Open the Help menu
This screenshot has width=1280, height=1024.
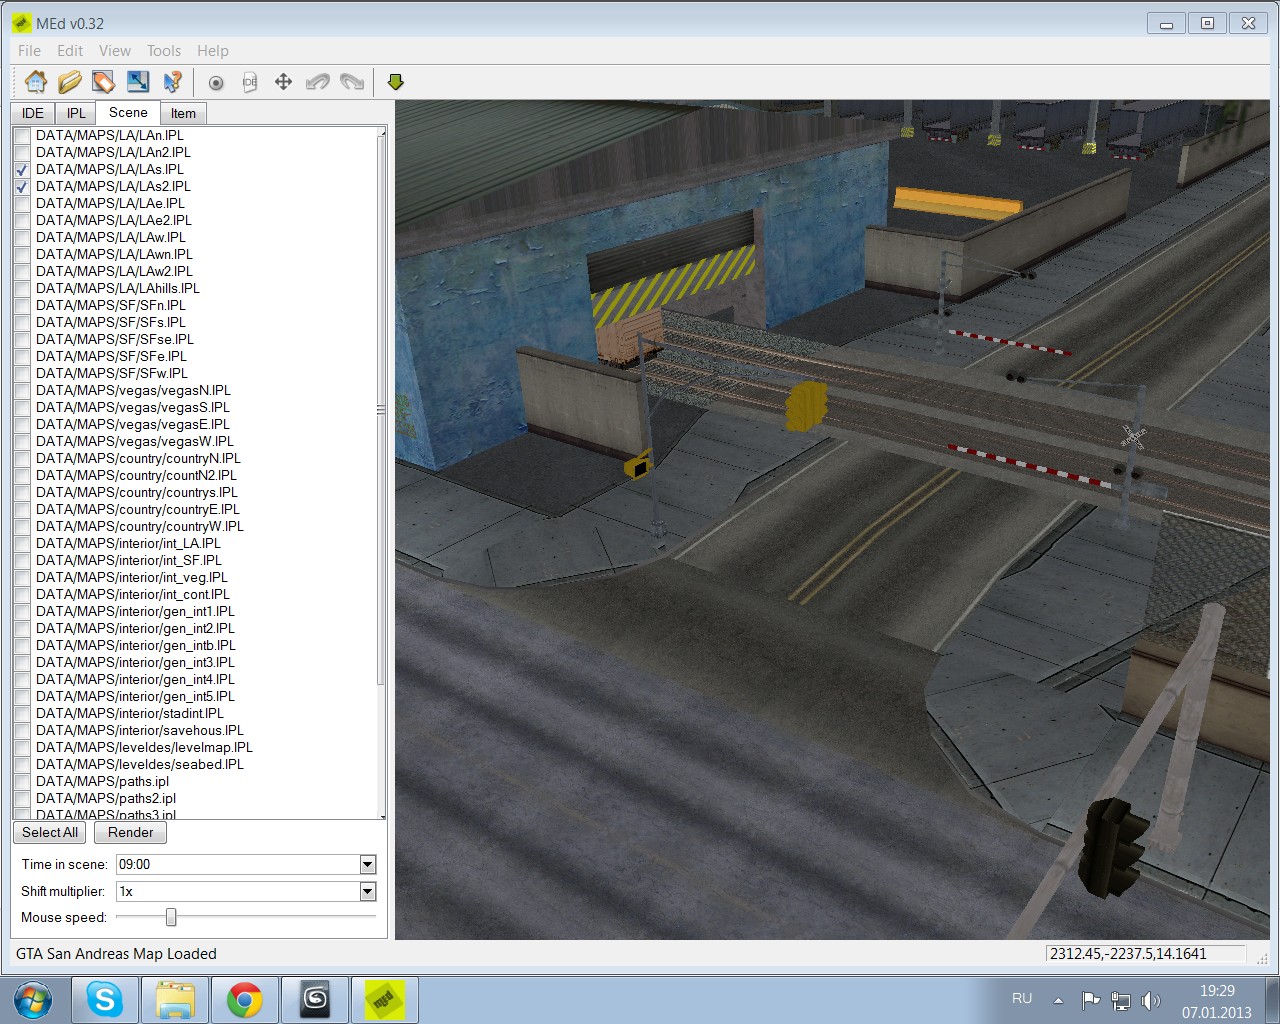tap(213, 50)
